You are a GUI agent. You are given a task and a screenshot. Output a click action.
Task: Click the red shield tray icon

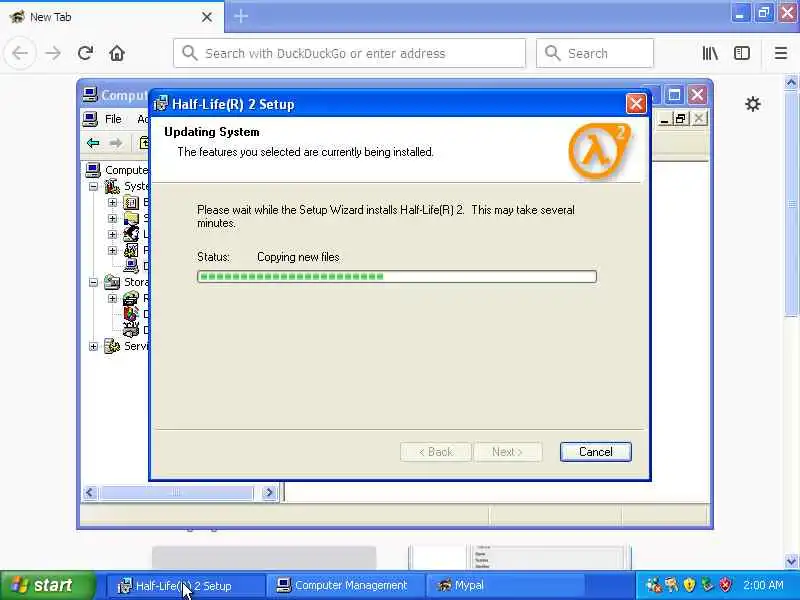pos(725,585)
